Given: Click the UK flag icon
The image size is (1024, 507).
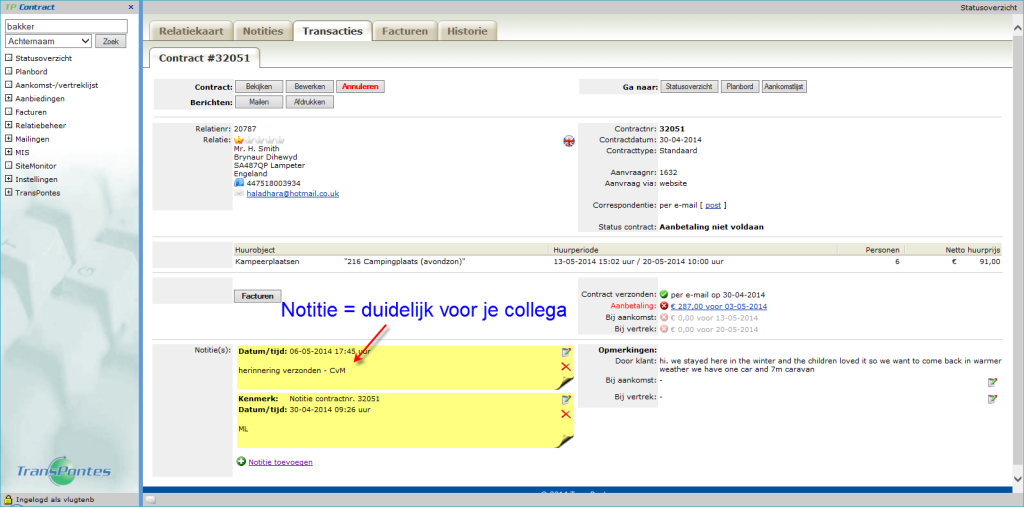Looking at the screenshot, I should [569, 140].
